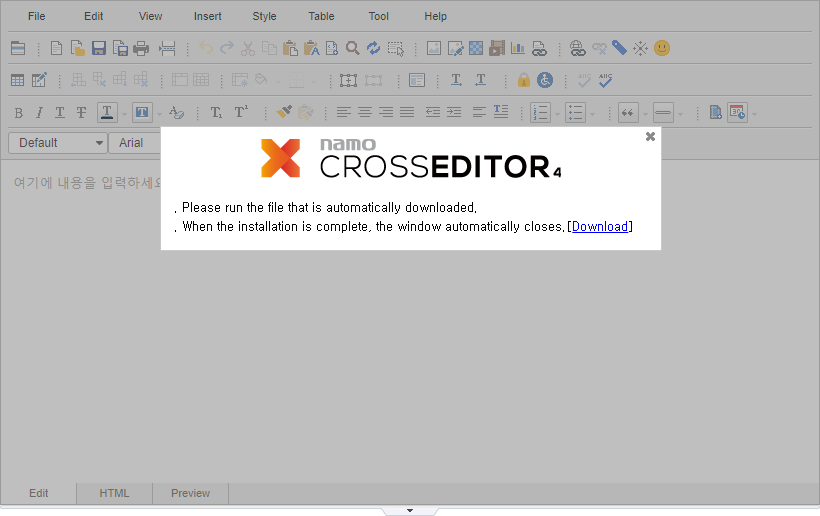Toggle superscript formatting
Image resolution: width=820 pixels, height=516 pixels.
click(x=241, y=112)
